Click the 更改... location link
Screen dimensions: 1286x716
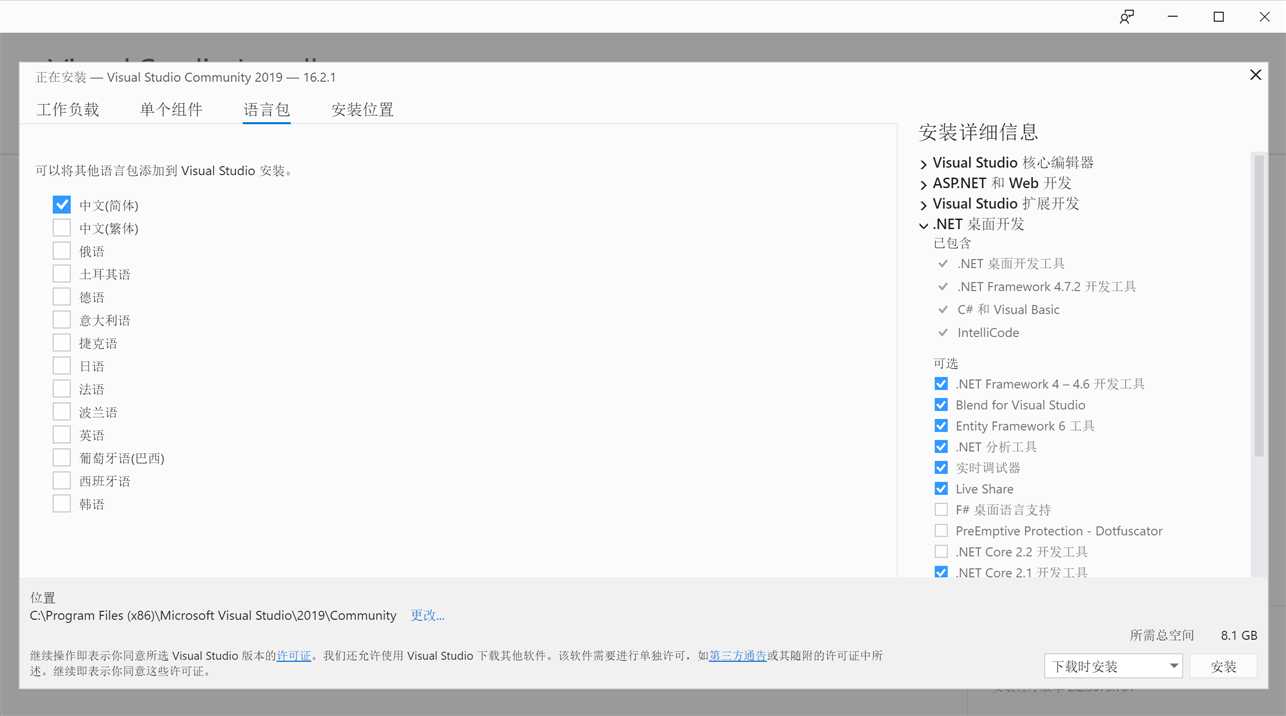pyautogui.click(x=428, y=615)
